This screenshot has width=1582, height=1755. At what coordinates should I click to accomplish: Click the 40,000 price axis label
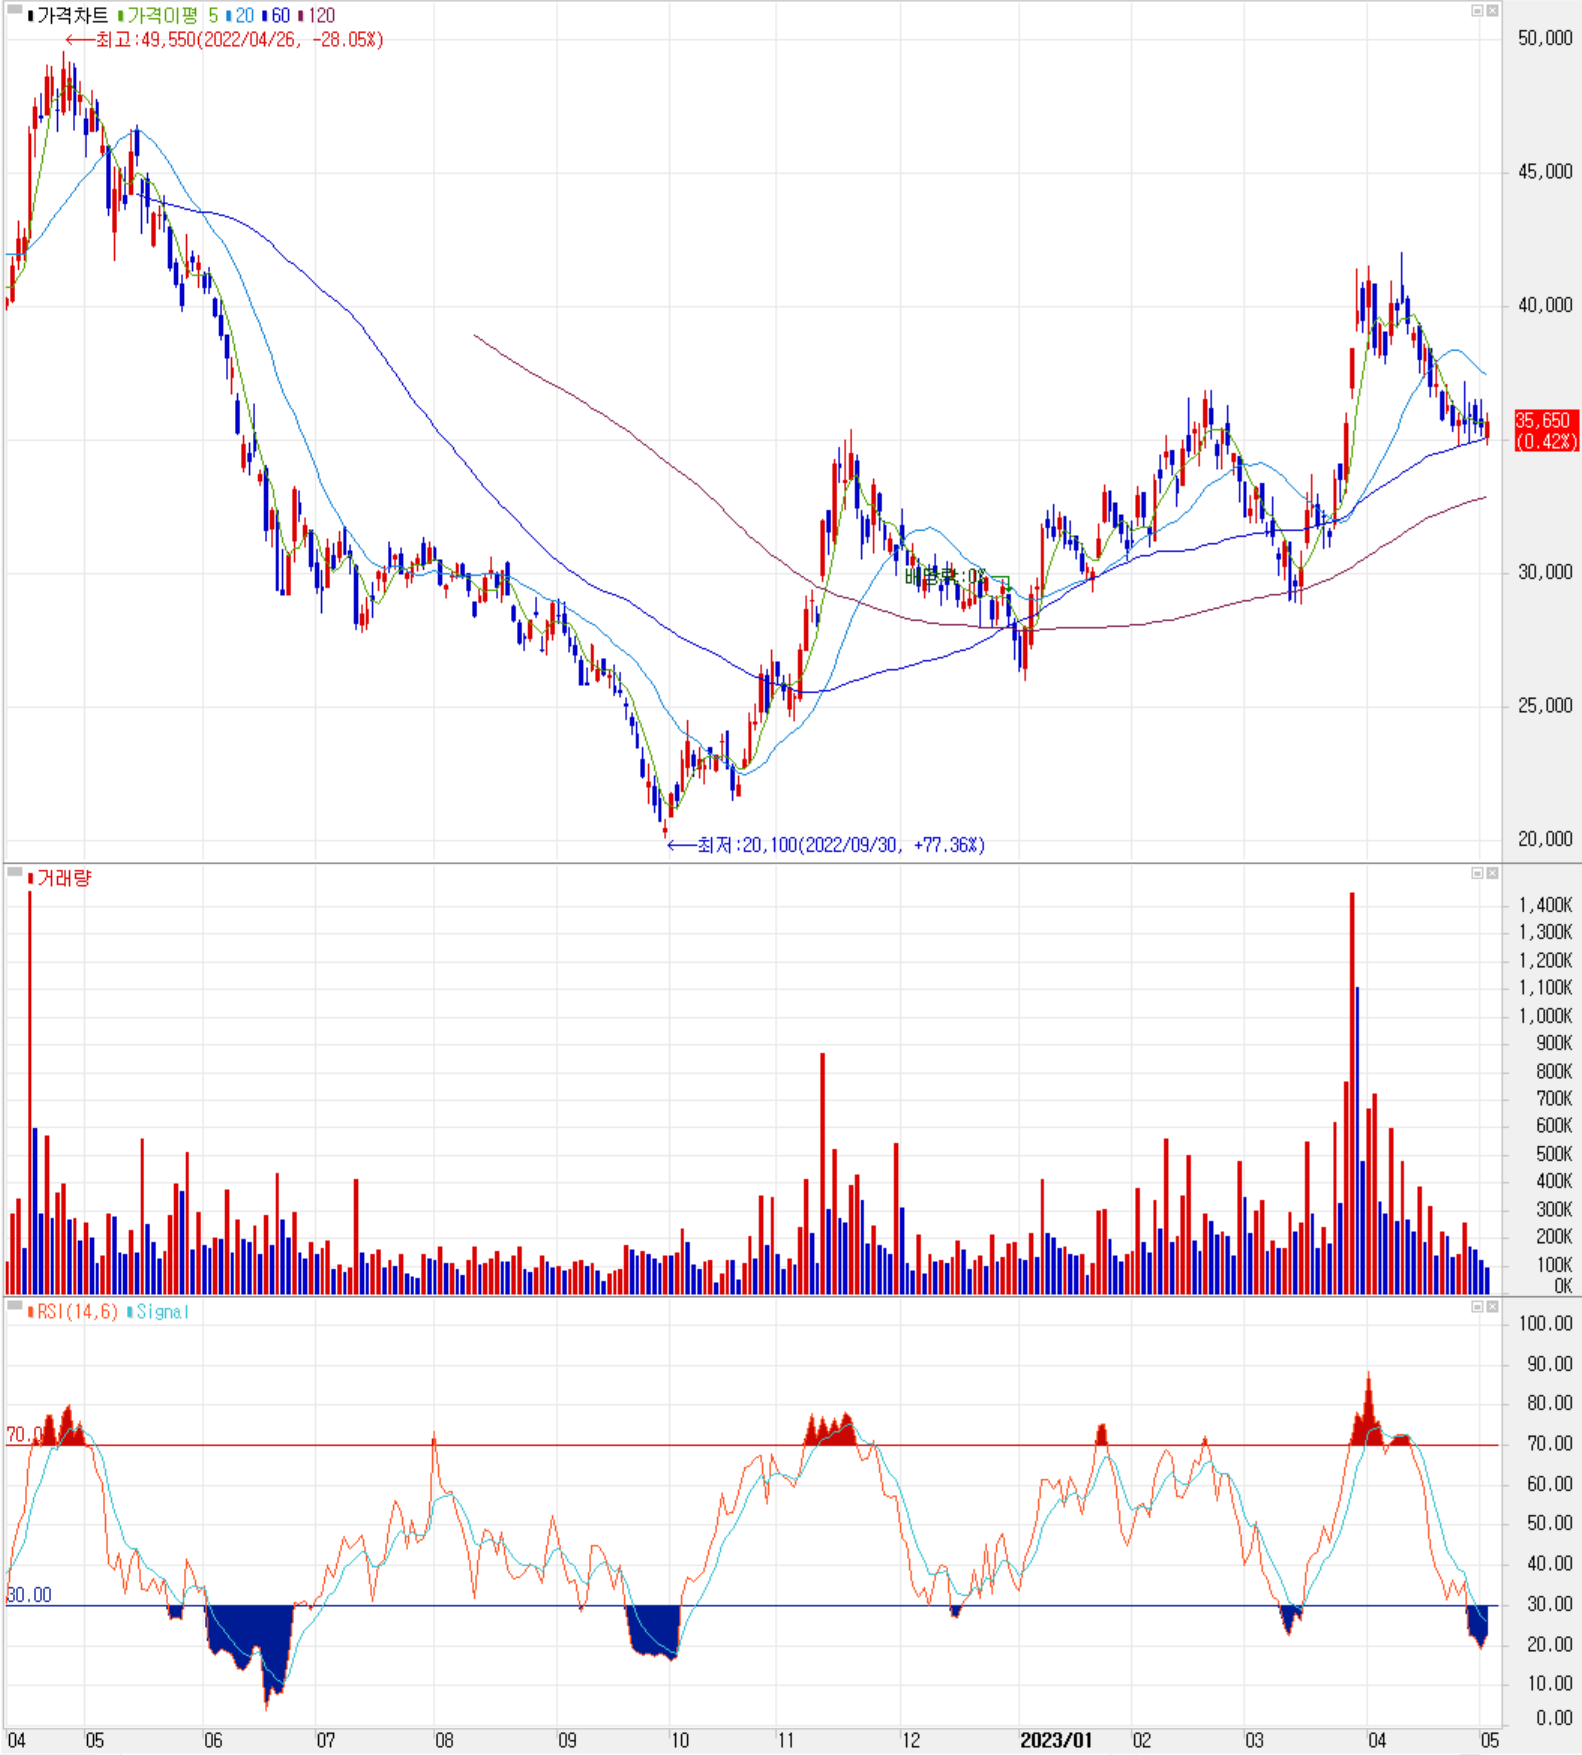tap(1545, 305)
